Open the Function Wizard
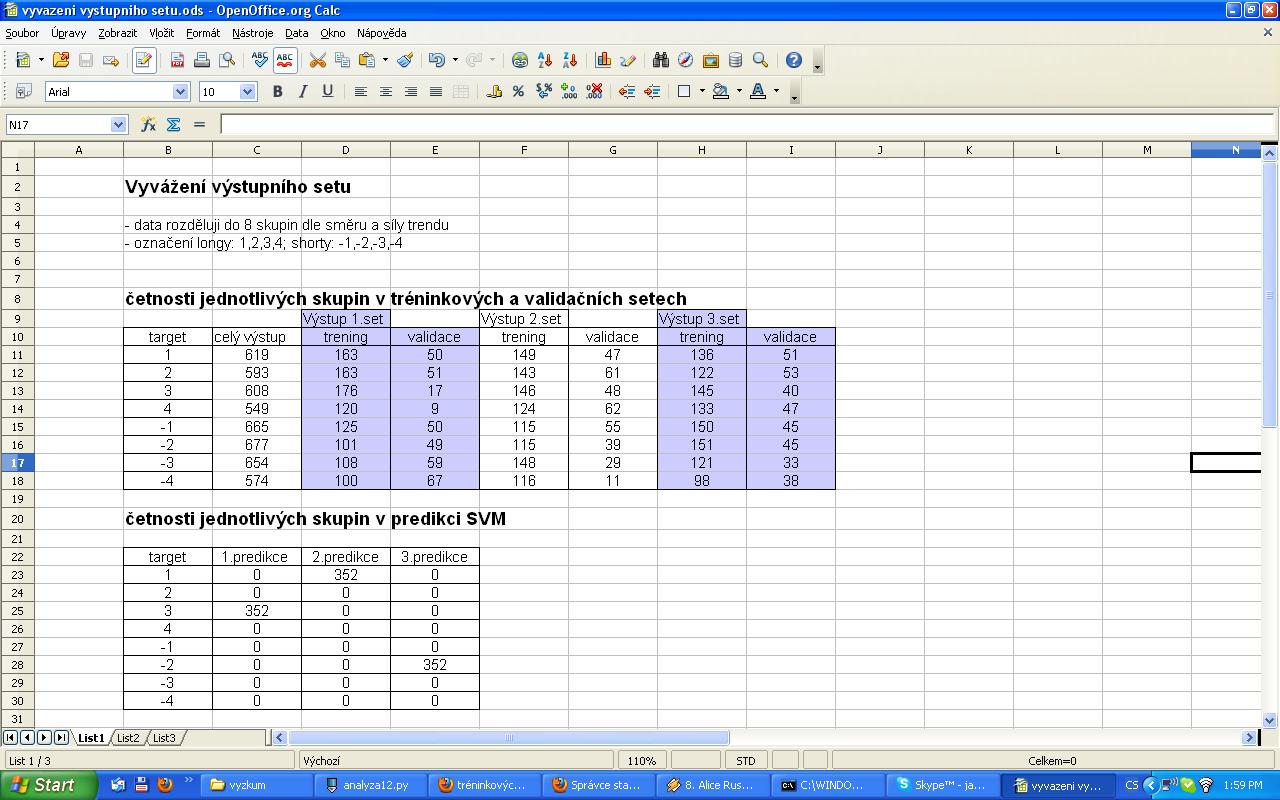1280x800 pixels. (148, 124)
